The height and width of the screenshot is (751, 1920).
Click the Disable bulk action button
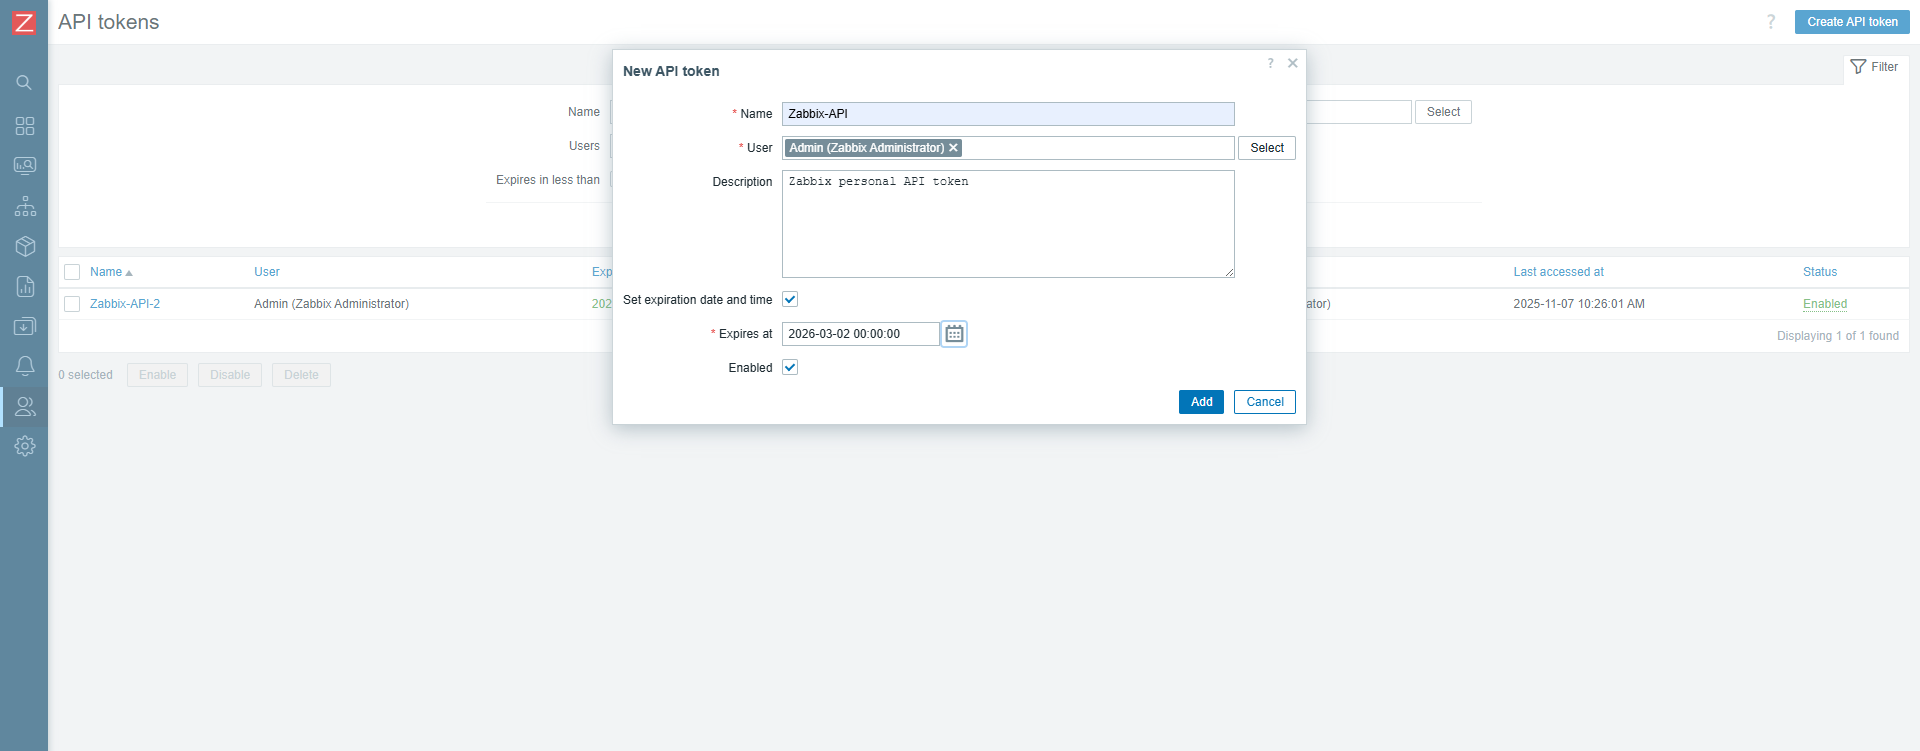(230, 375)
